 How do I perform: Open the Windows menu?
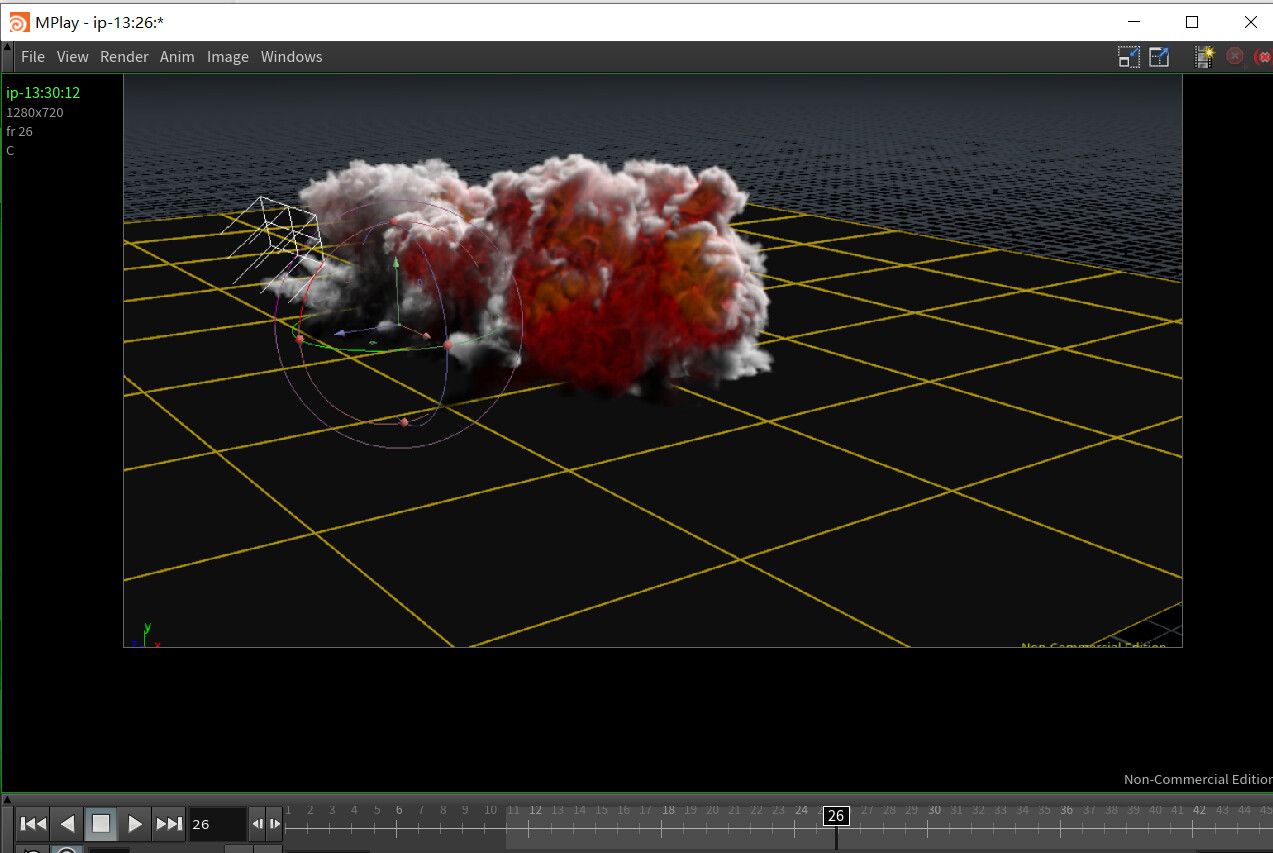click(291, 57)
